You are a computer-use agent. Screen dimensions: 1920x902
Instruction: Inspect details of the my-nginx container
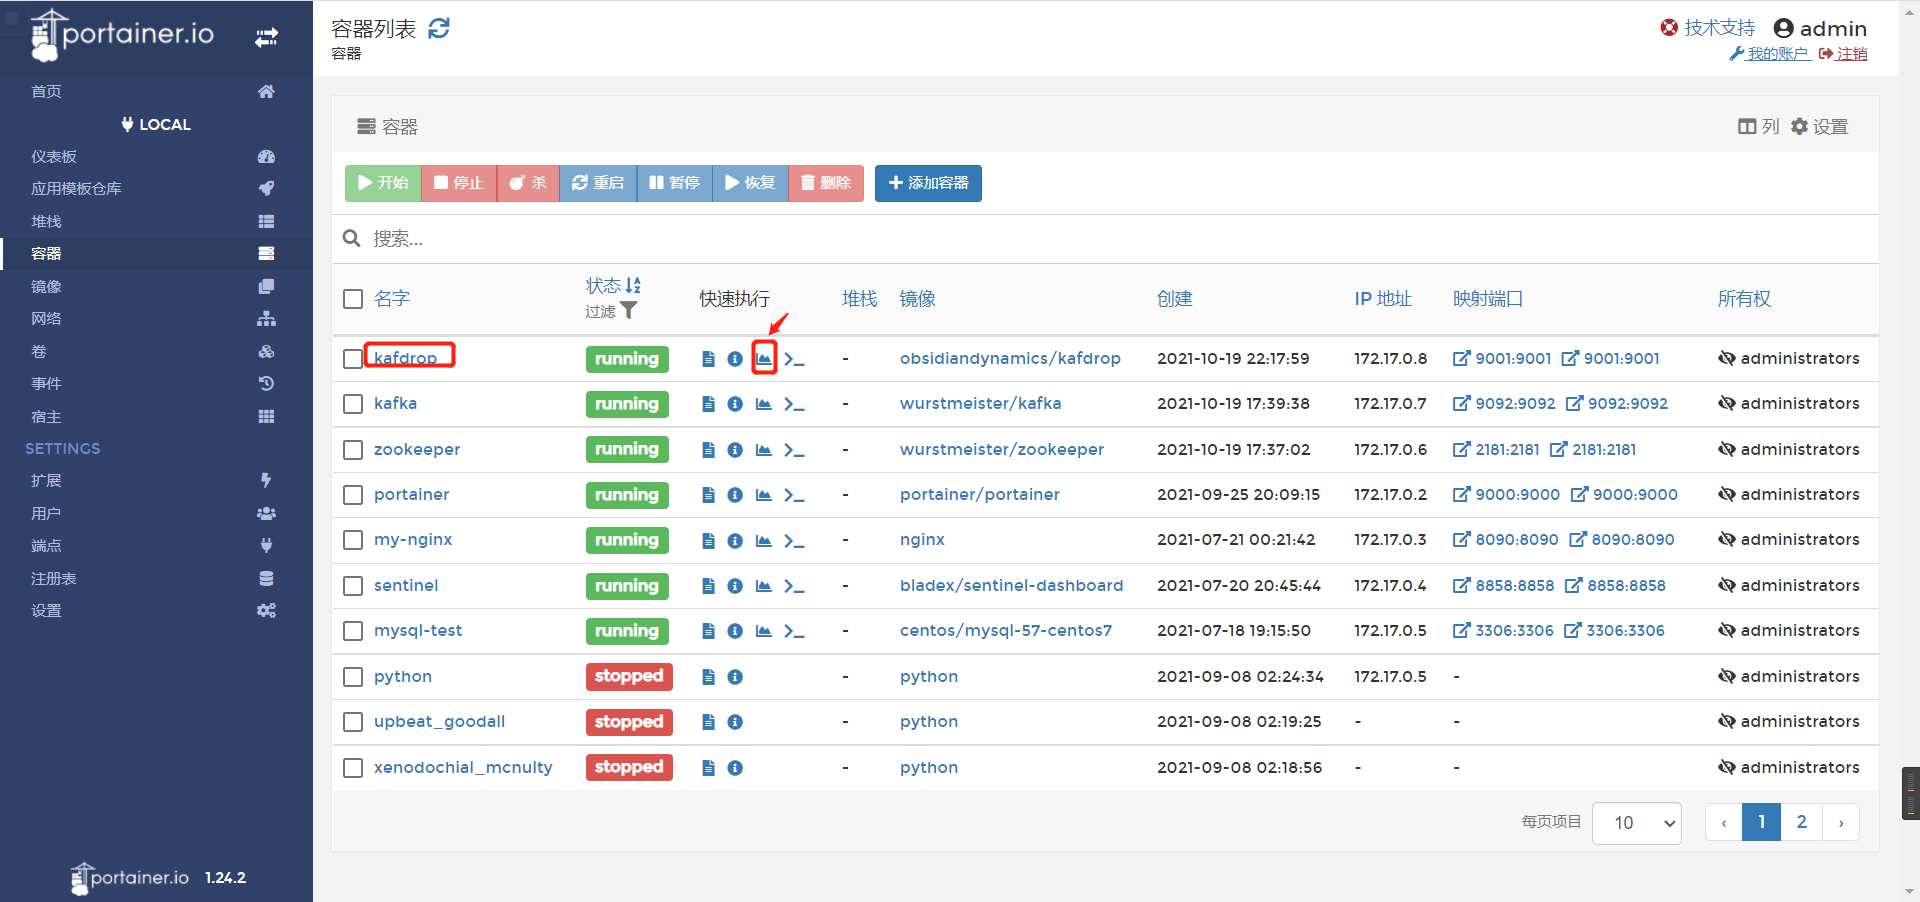coord(735,540)
